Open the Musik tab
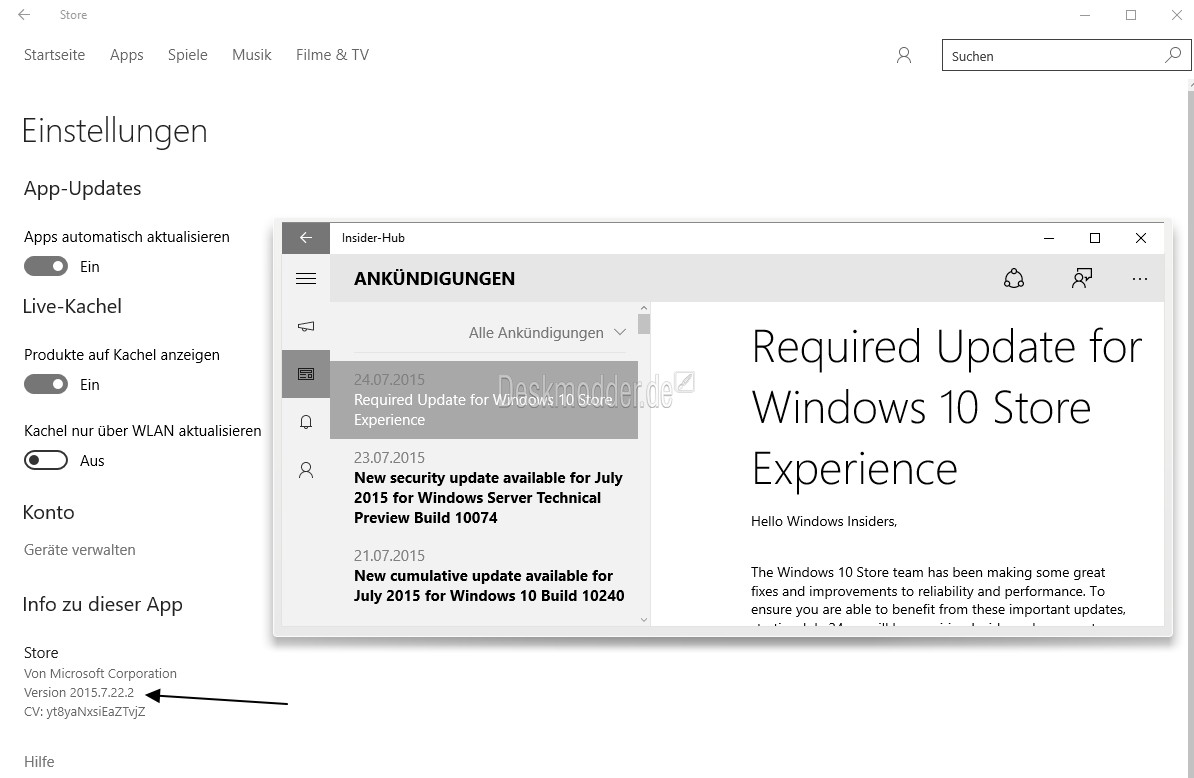The width and height of the screenshot is (1194, 778). click(x=251, y=55)
